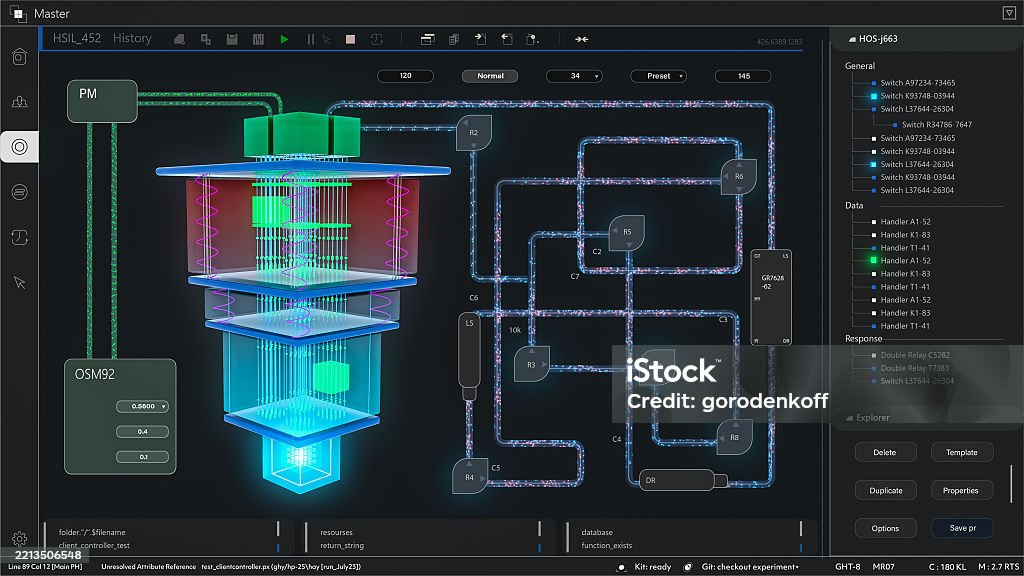The height and width of the screenshot is (576, 1024).
Task: Click the 0.1 field in OSM92
Action: point(142,457)
